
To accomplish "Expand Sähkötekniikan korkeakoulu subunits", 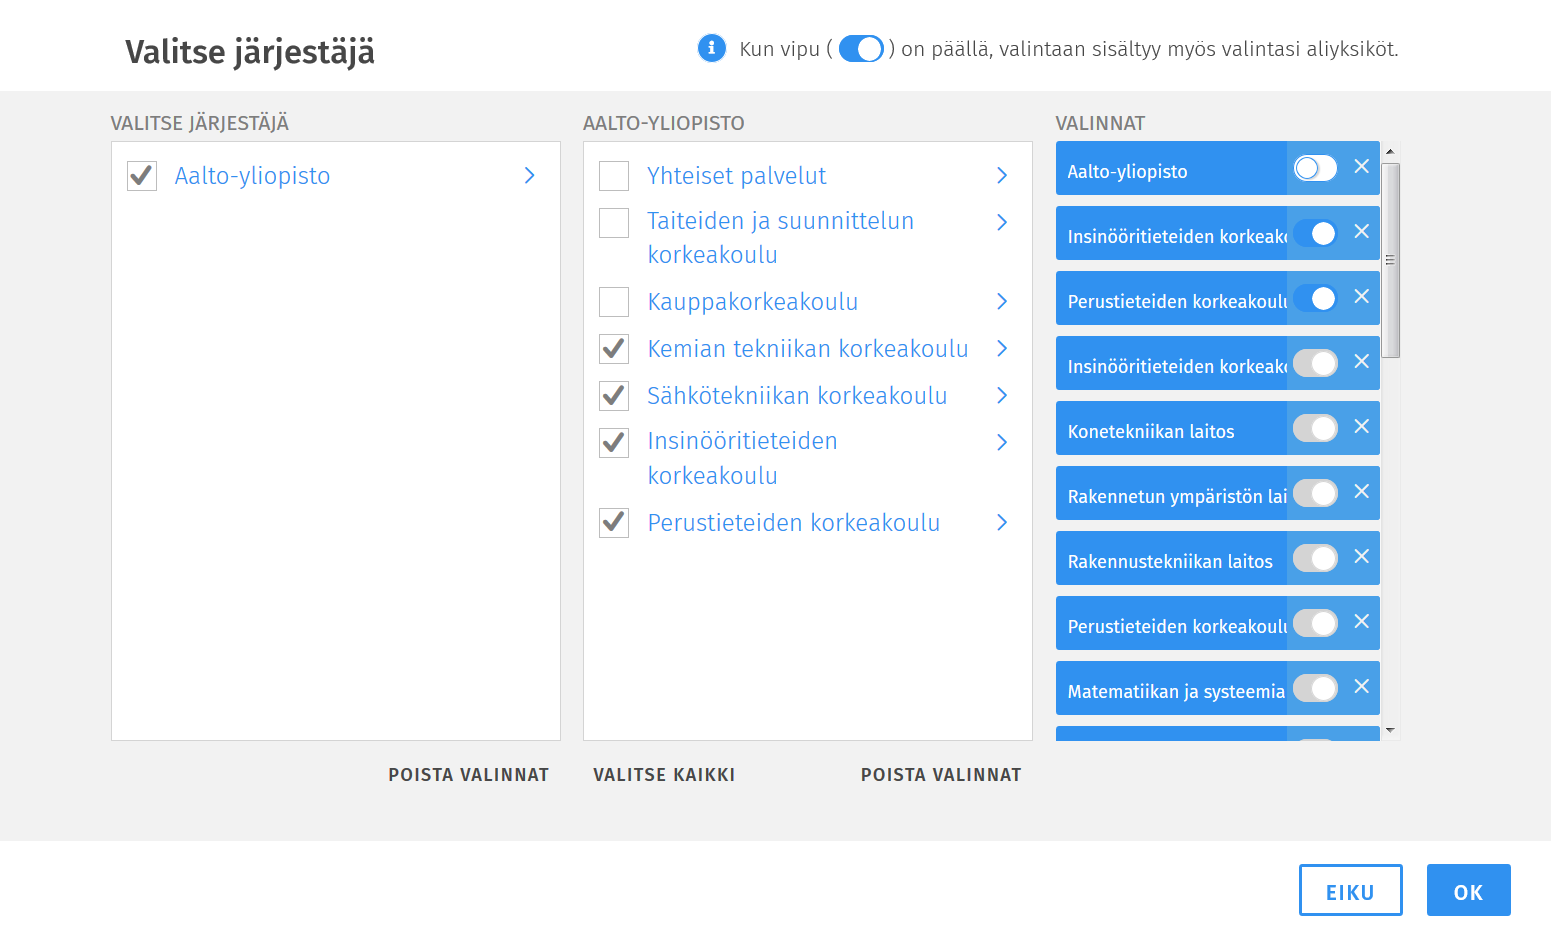I will point(1002,396).
